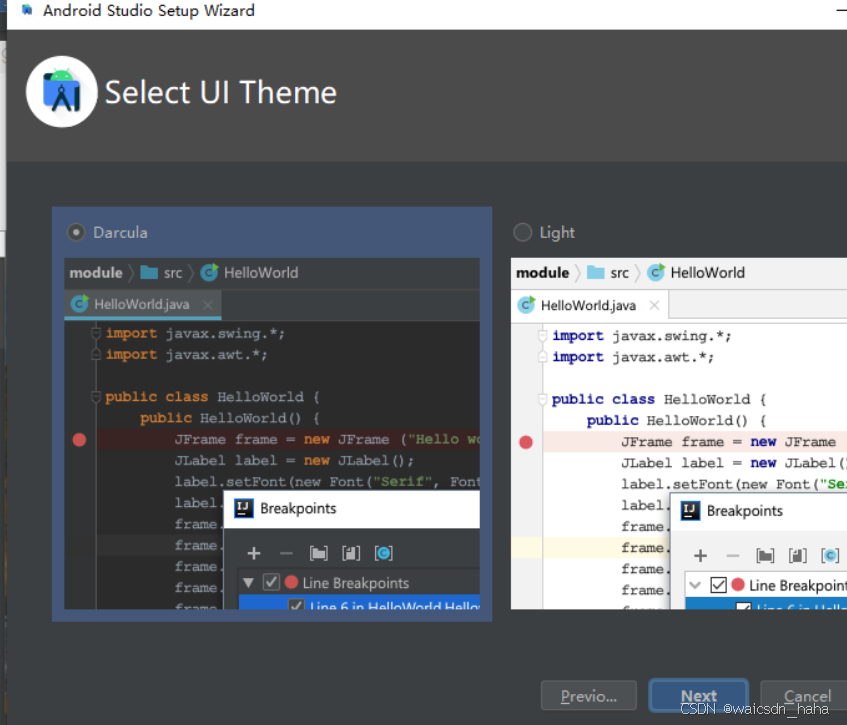This screenshot has width=847, height=725.
Task: Click module breadcrumb in Darcula preview
Action: point(96,273)
